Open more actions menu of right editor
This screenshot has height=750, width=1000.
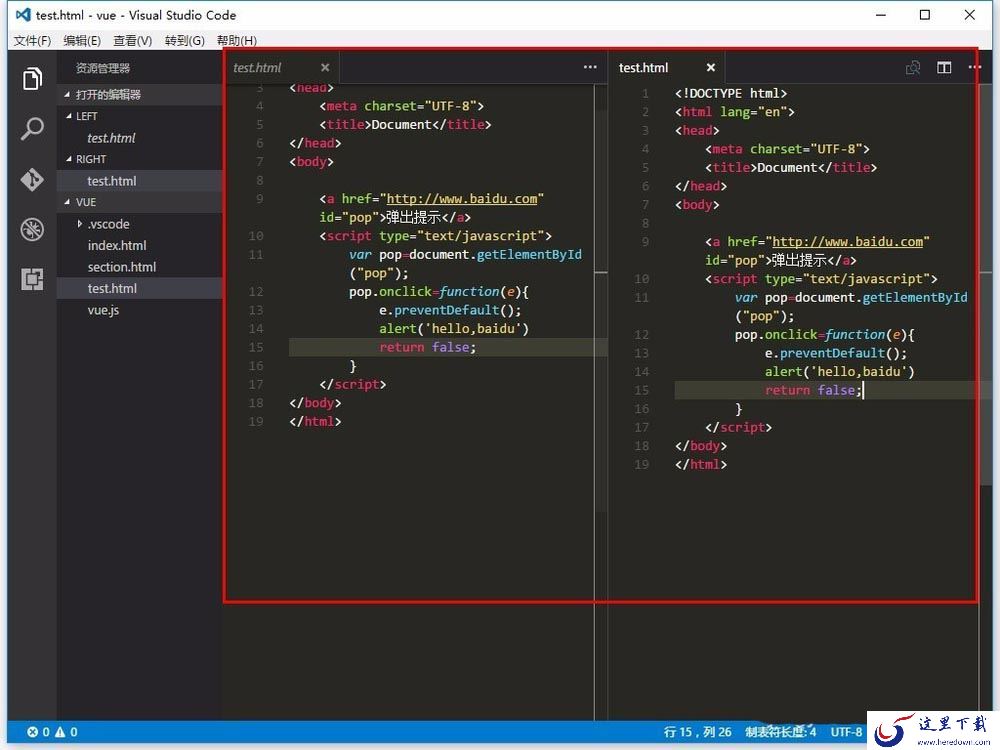974,67
